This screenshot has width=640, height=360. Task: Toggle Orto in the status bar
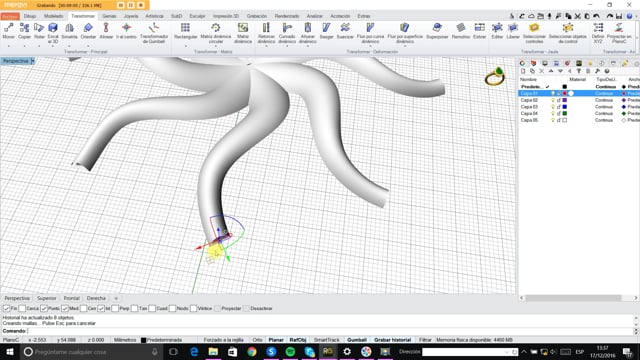[x=257, y=340]
